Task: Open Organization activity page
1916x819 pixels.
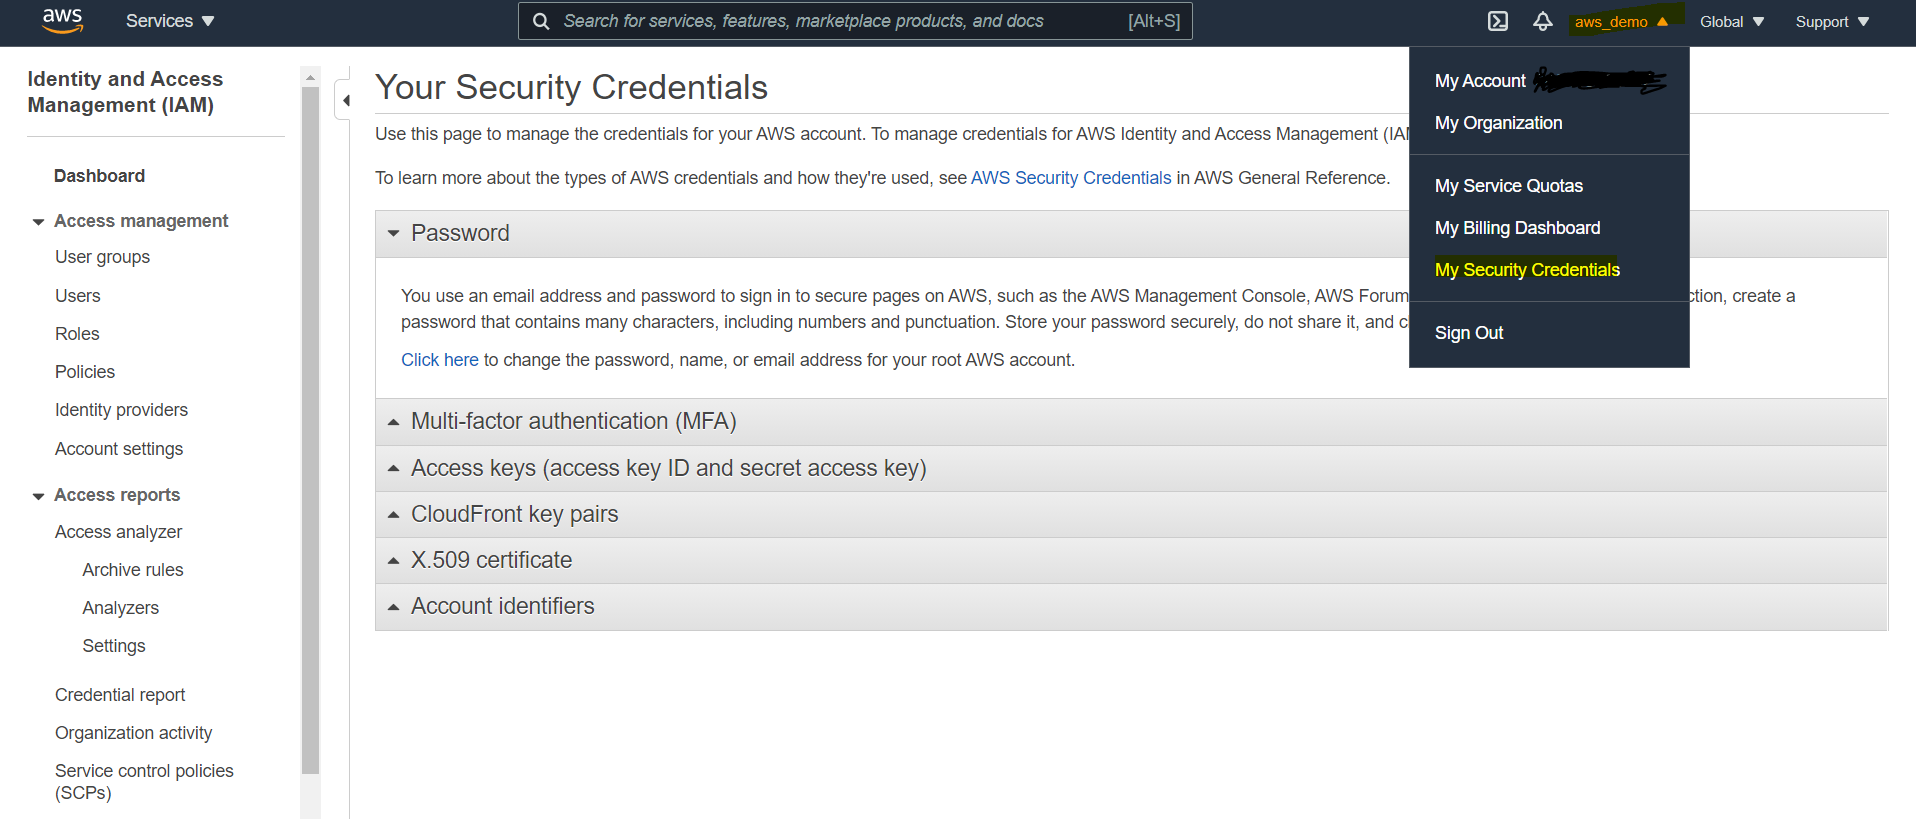Action: click(x=133, y=733)
